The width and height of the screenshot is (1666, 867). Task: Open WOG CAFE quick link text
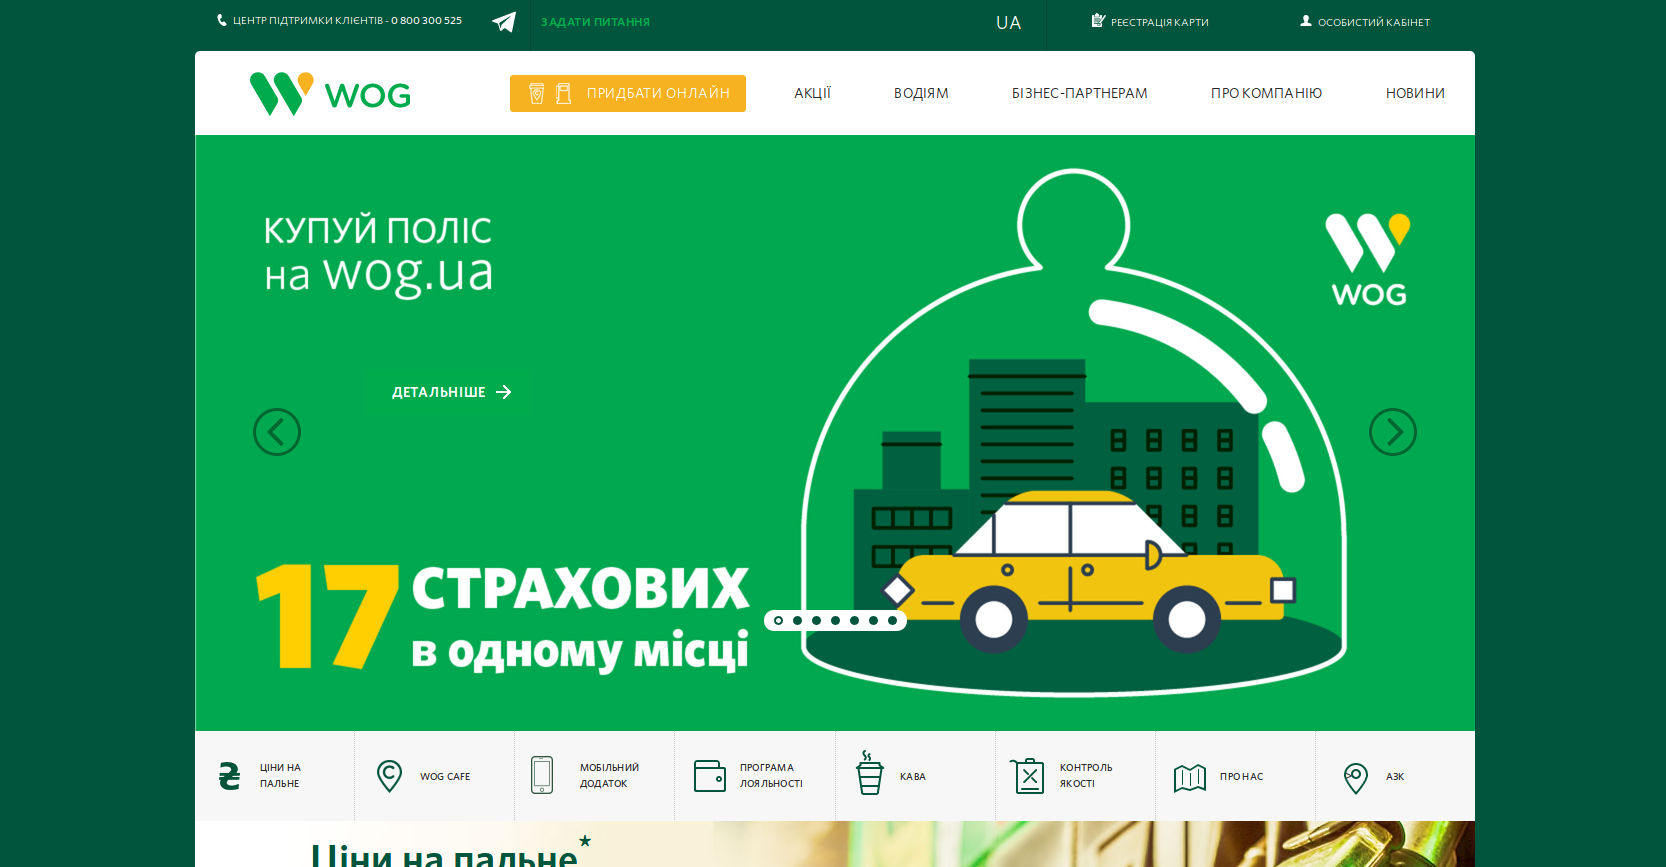coord(445,776)
